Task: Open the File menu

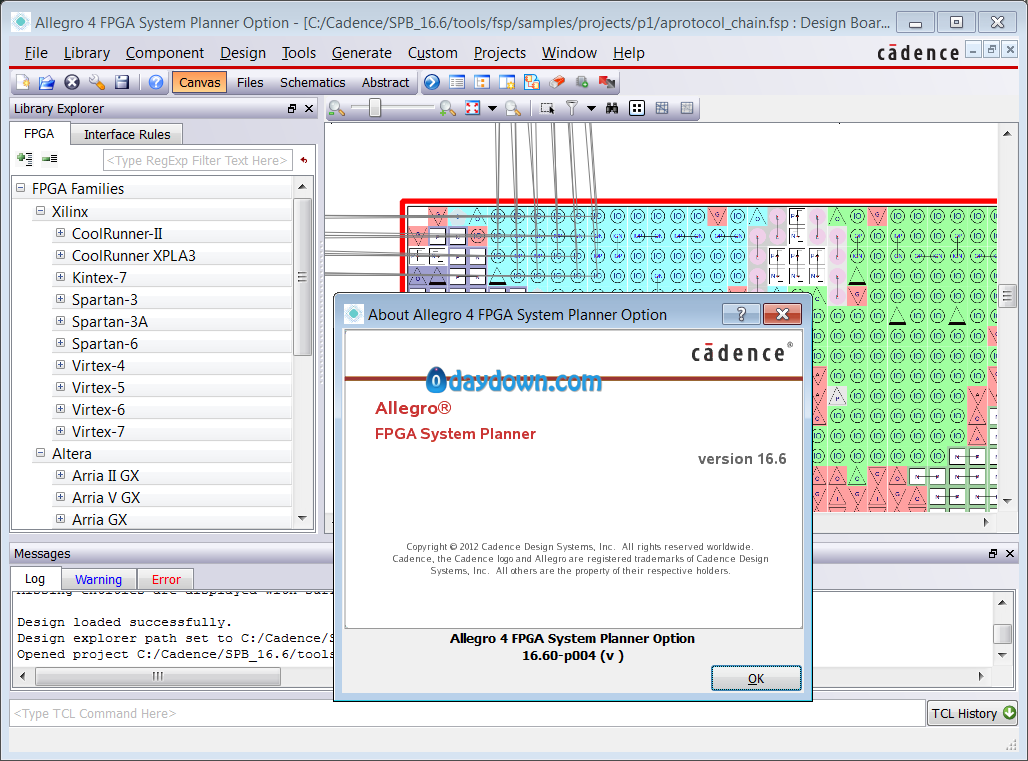Action: point(36,53)
